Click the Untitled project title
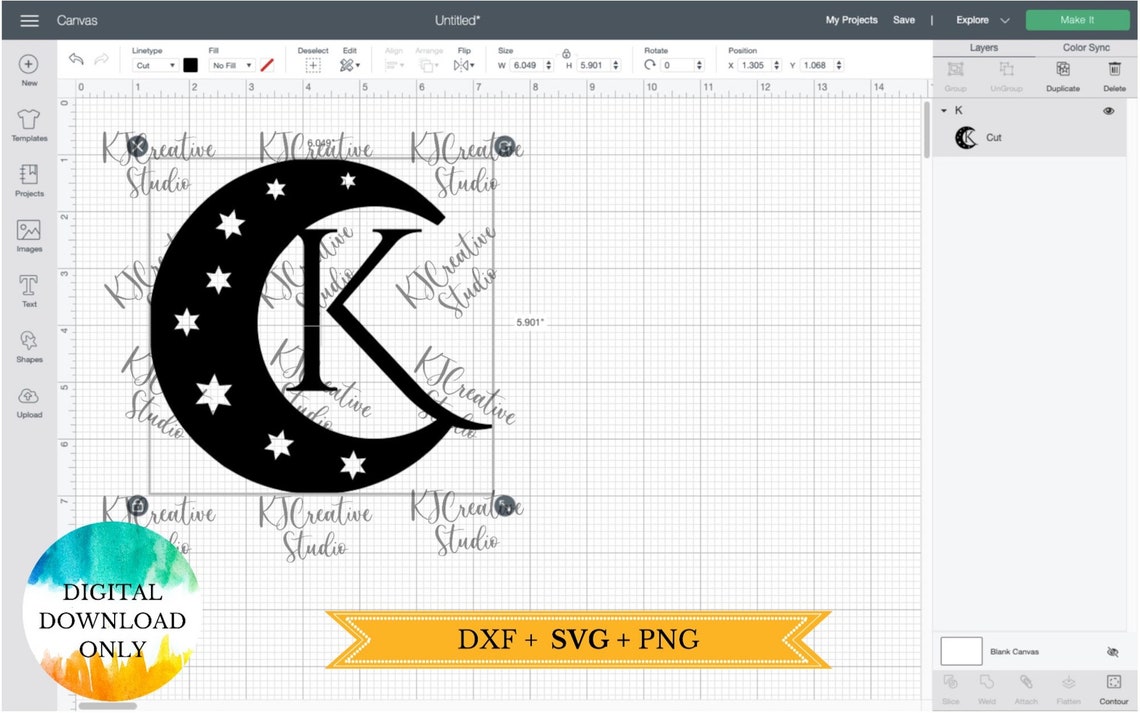The height and width of the screenshot is (713, 1140). click(x=457, y=20)
